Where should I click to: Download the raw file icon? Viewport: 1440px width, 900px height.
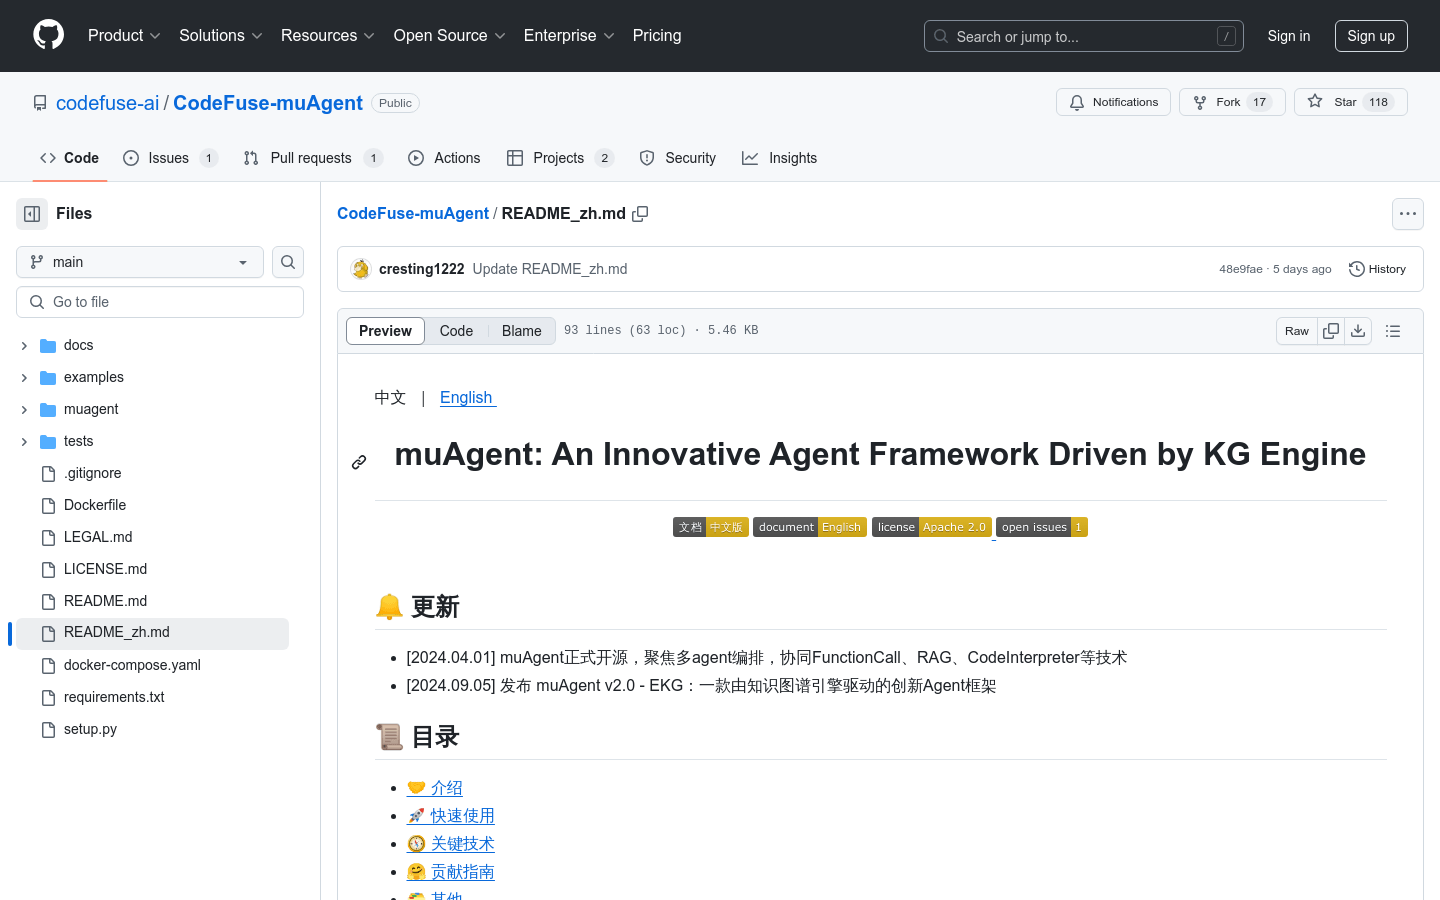pyautogui.click(x=1358, y=331)
